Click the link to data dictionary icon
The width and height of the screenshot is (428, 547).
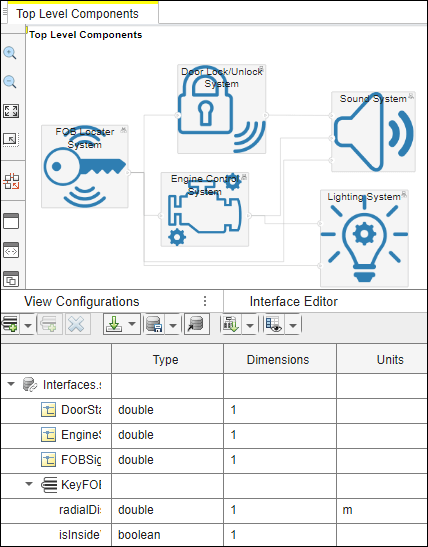pyautogui.click(x=196, y=324)
